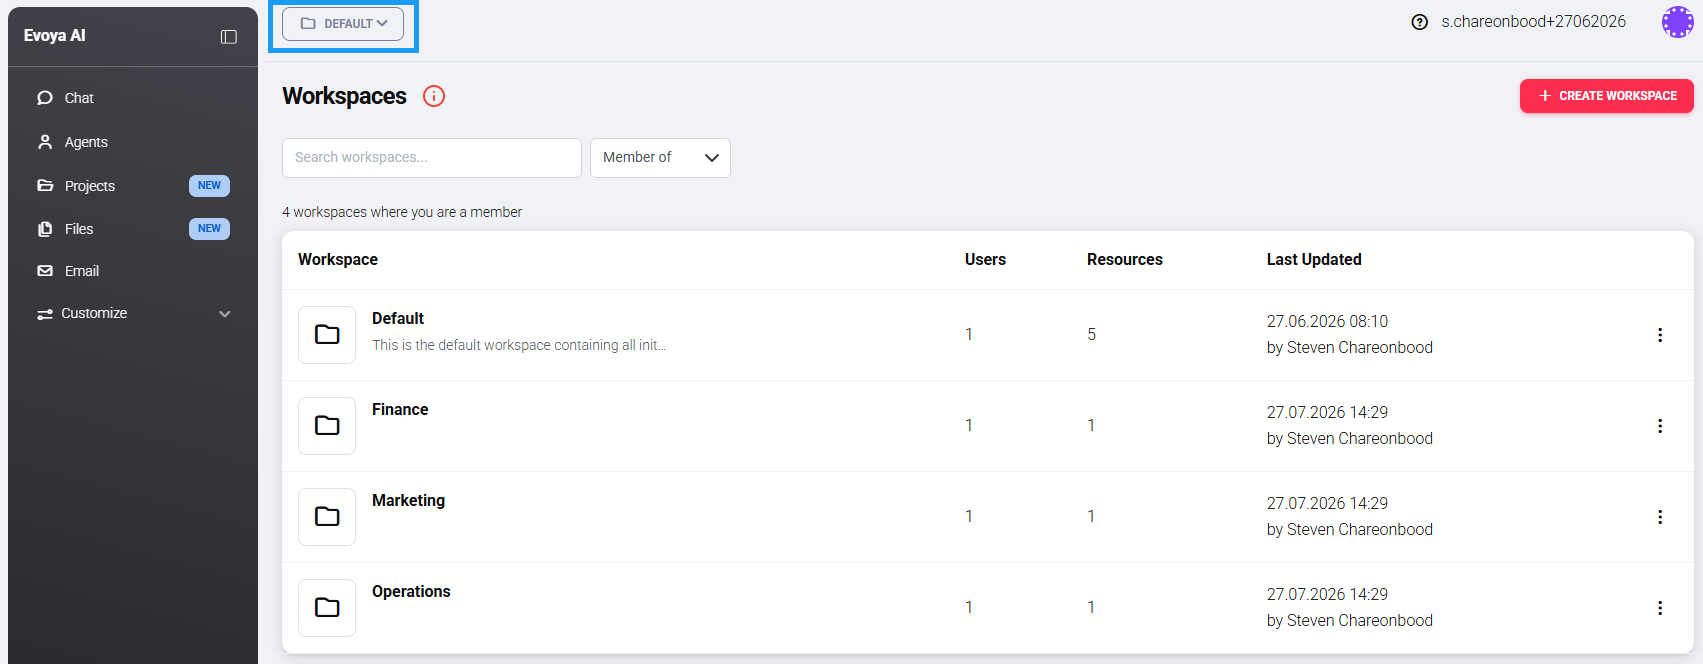
Task: Click the Default workspace resources count 5
Action: coord(1092,335)
